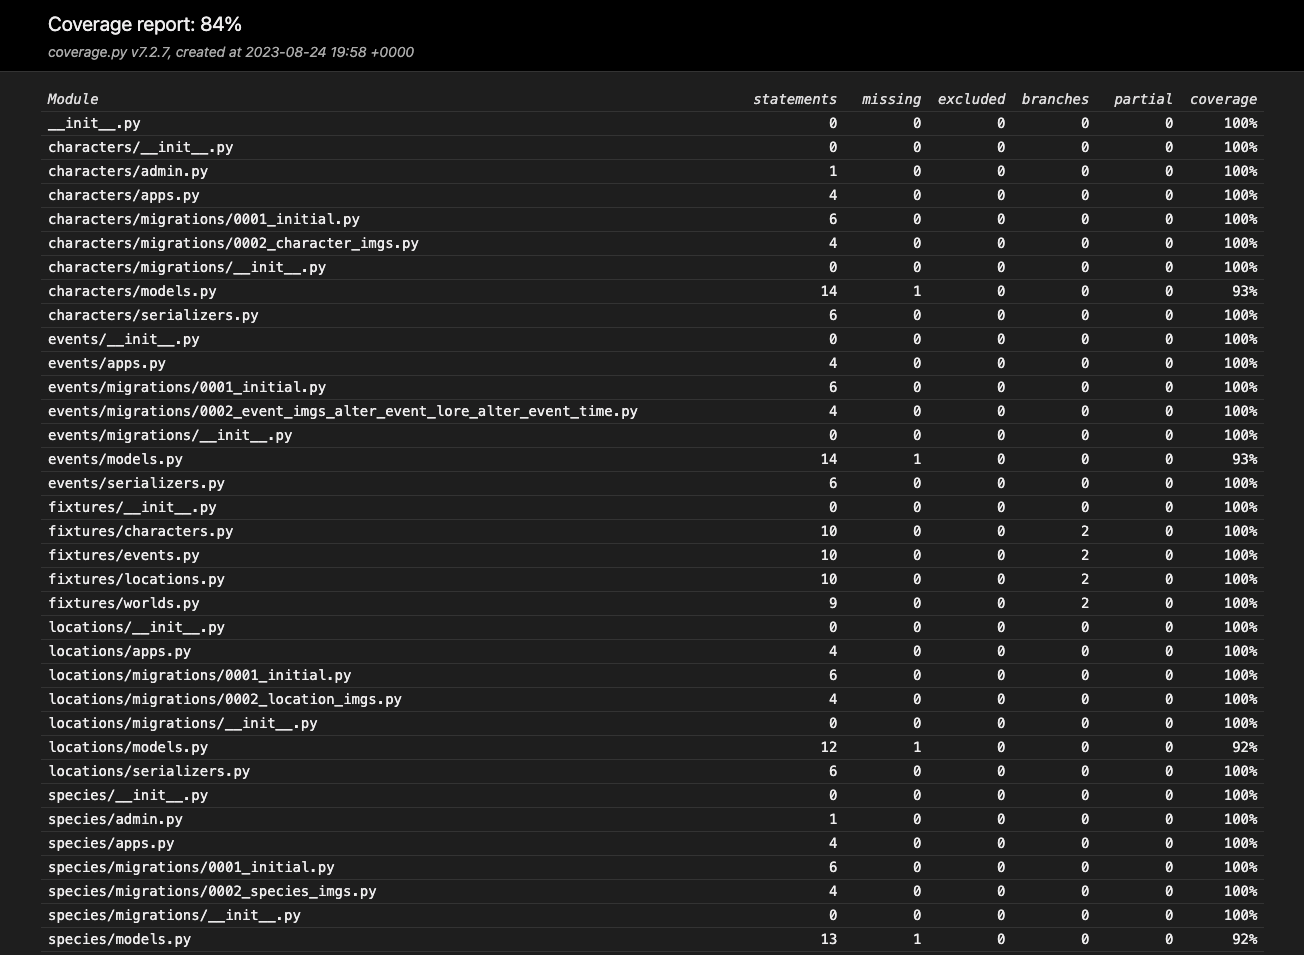
Task: Open characters/migrations/0001_initial.py report
Action: click(x=204, y=219)
